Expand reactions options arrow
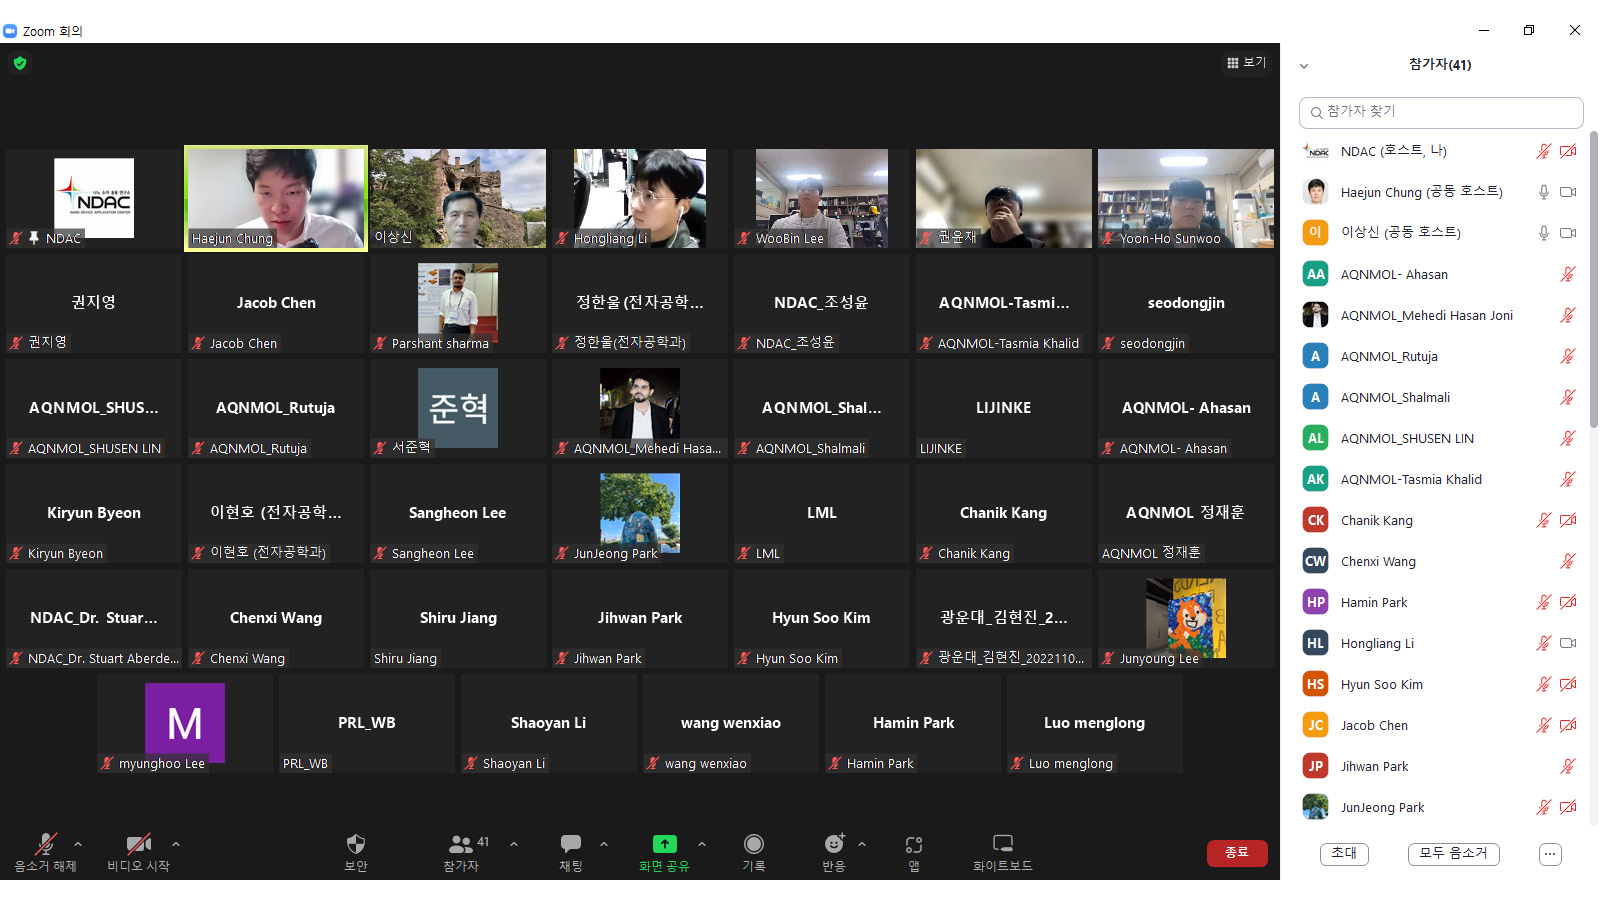The width and height of the screenshot is (1600, 900). (x=862, y=844)
